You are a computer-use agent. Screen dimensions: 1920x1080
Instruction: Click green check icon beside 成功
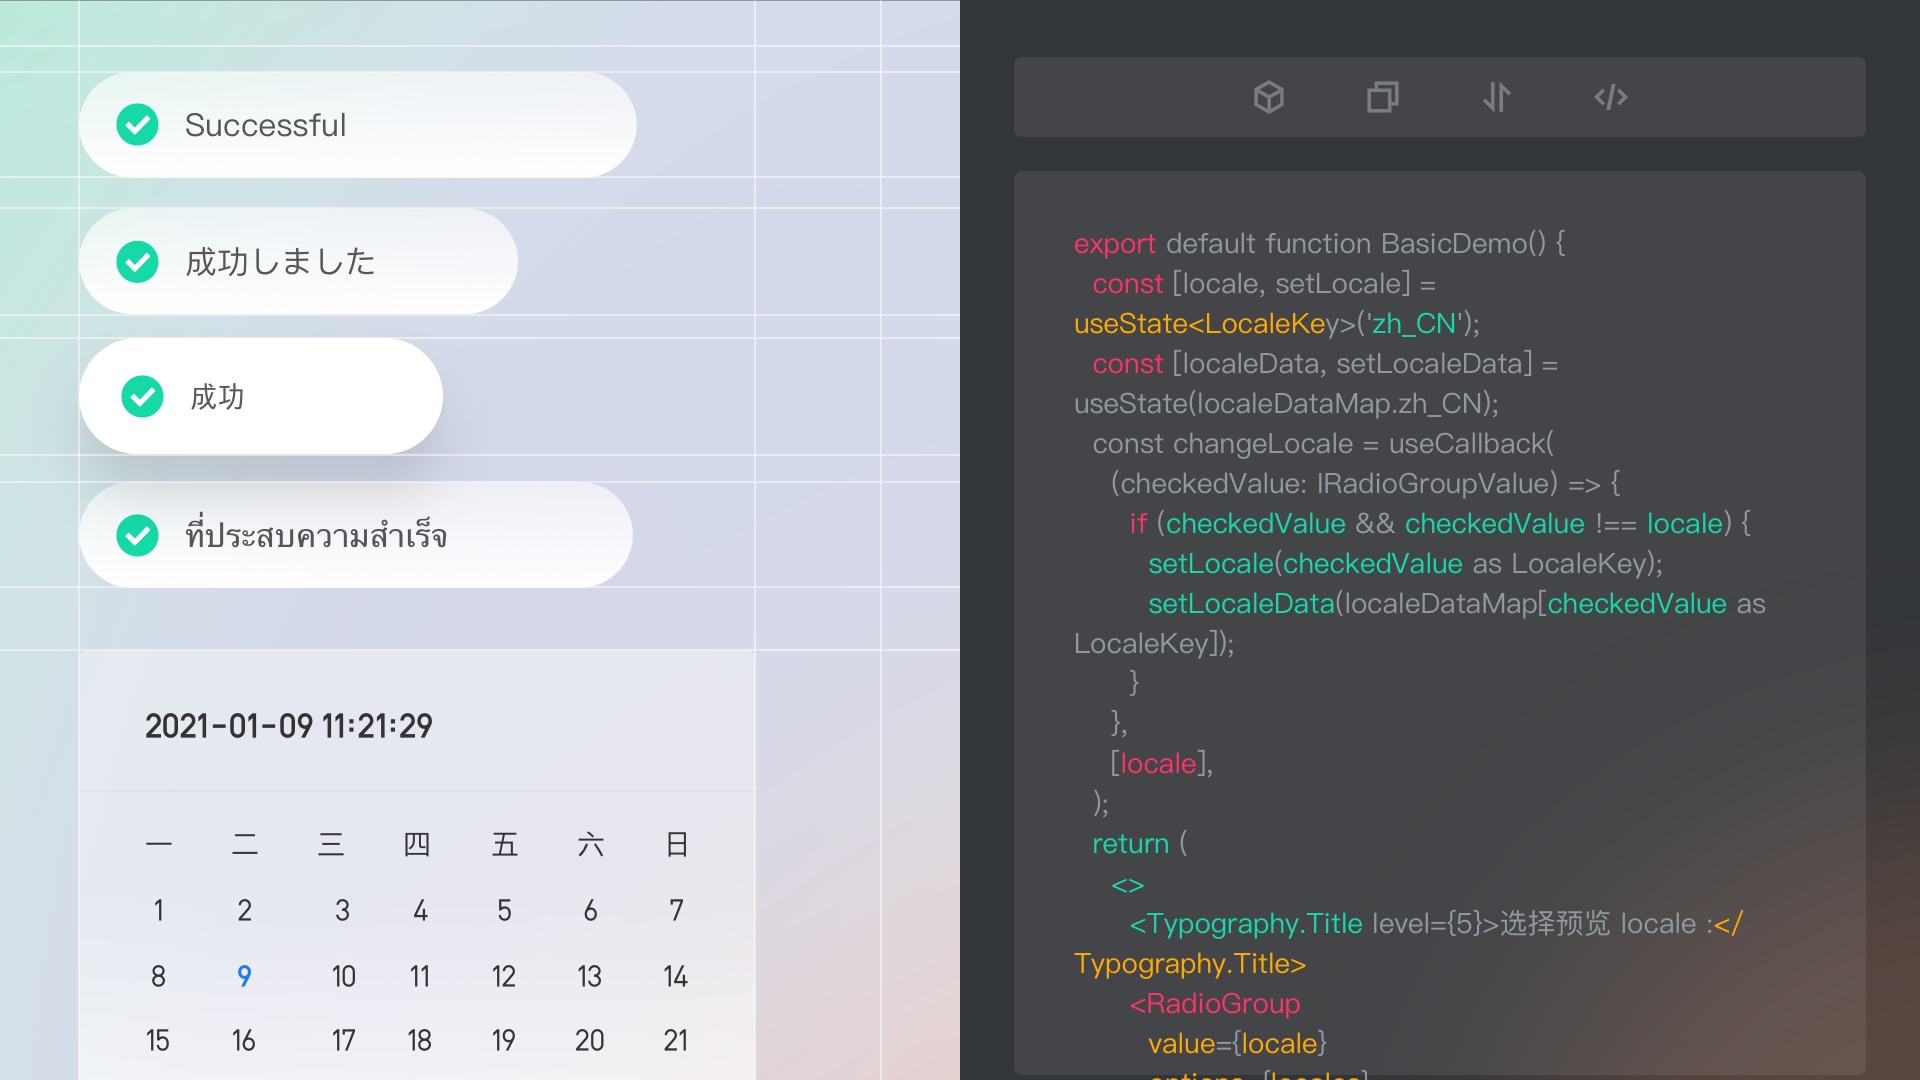pyautogui.click(x=142, y=397)
